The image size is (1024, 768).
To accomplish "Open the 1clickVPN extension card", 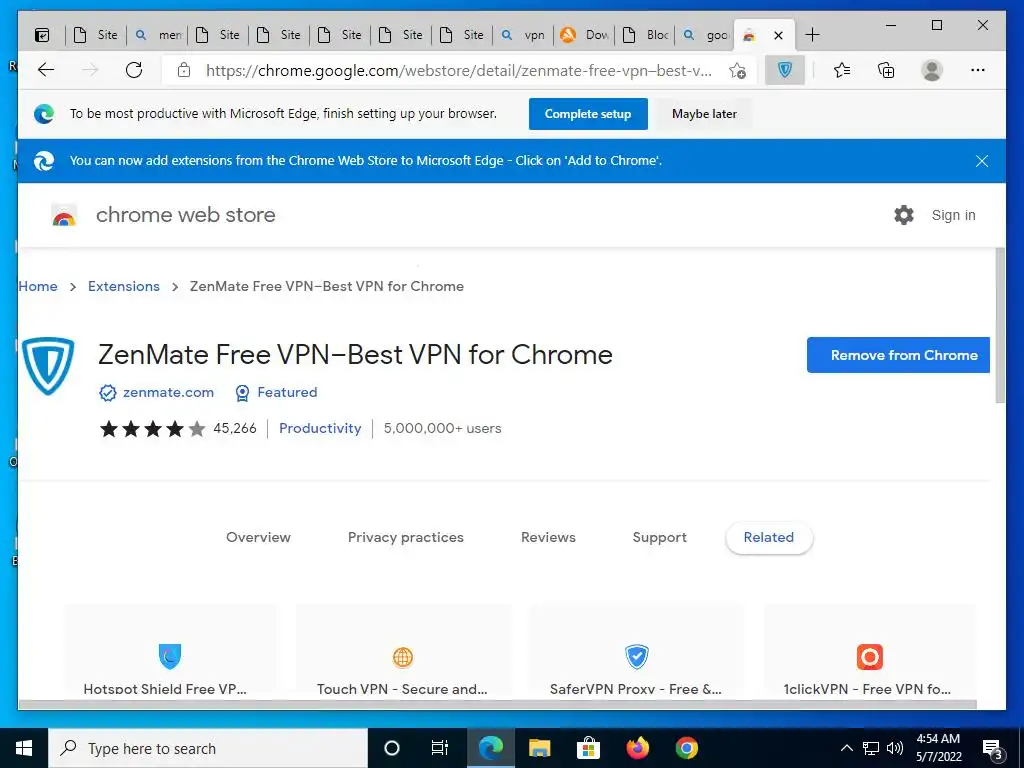I will [x=869, y=651].
